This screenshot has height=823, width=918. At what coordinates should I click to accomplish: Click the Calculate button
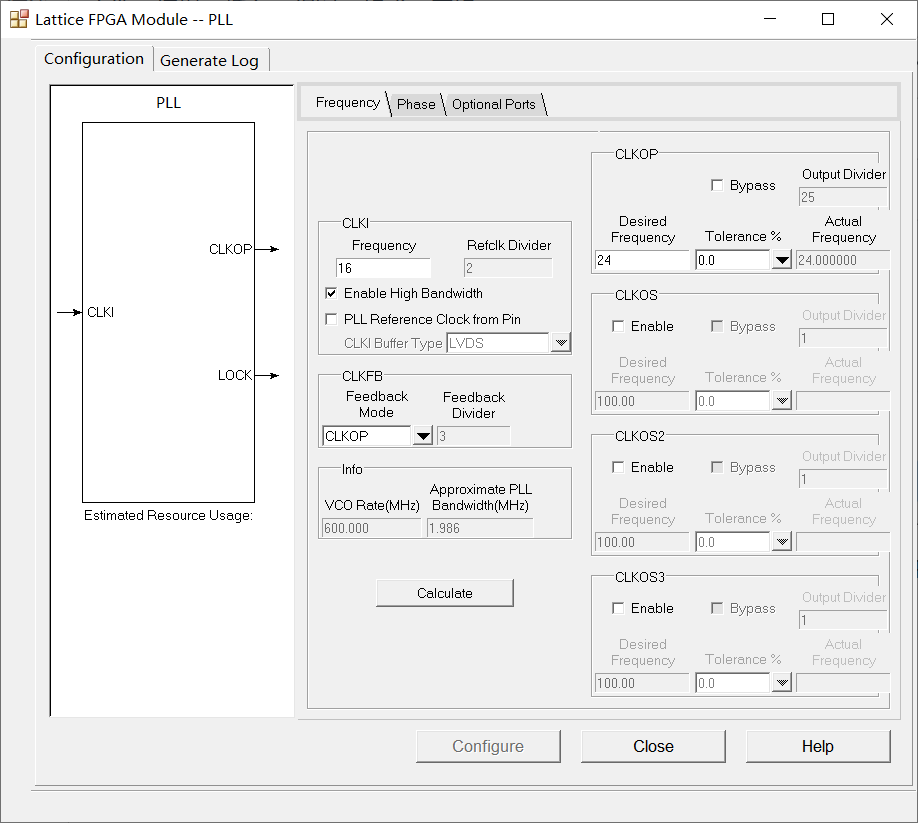tap(445, 593)
